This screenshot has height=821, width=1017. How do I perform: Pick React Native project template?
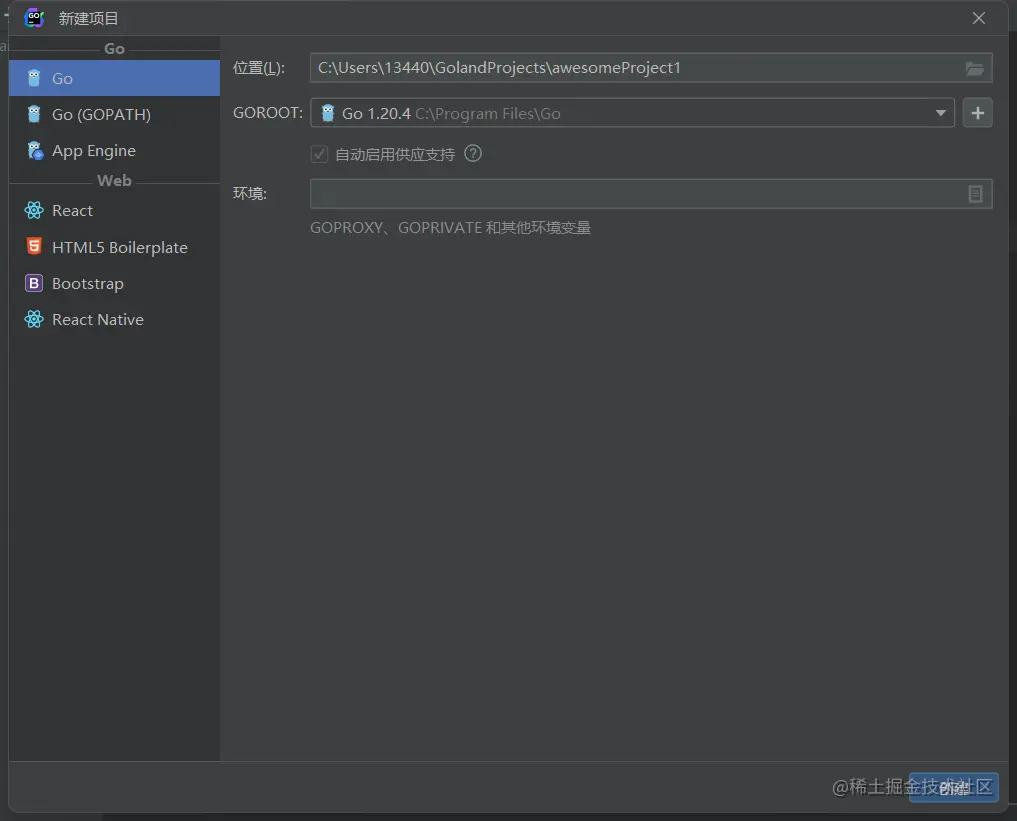click(114, 320)
